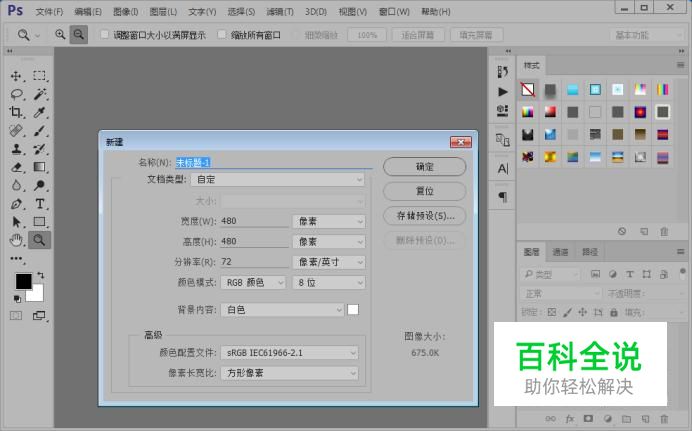Open the Paragraph panel icon
Image resolution: width=692 pixels, height=431 pixels.
pos(502,196)
